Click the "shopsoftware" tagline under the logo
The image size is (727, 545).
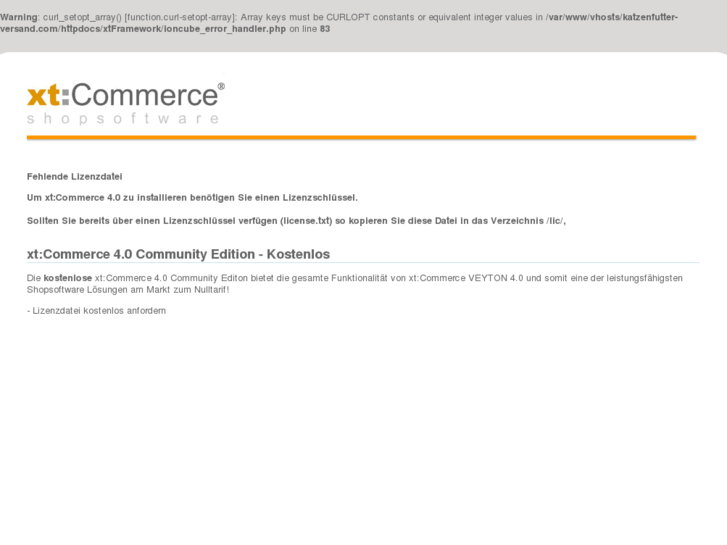(x=122, y=120)
